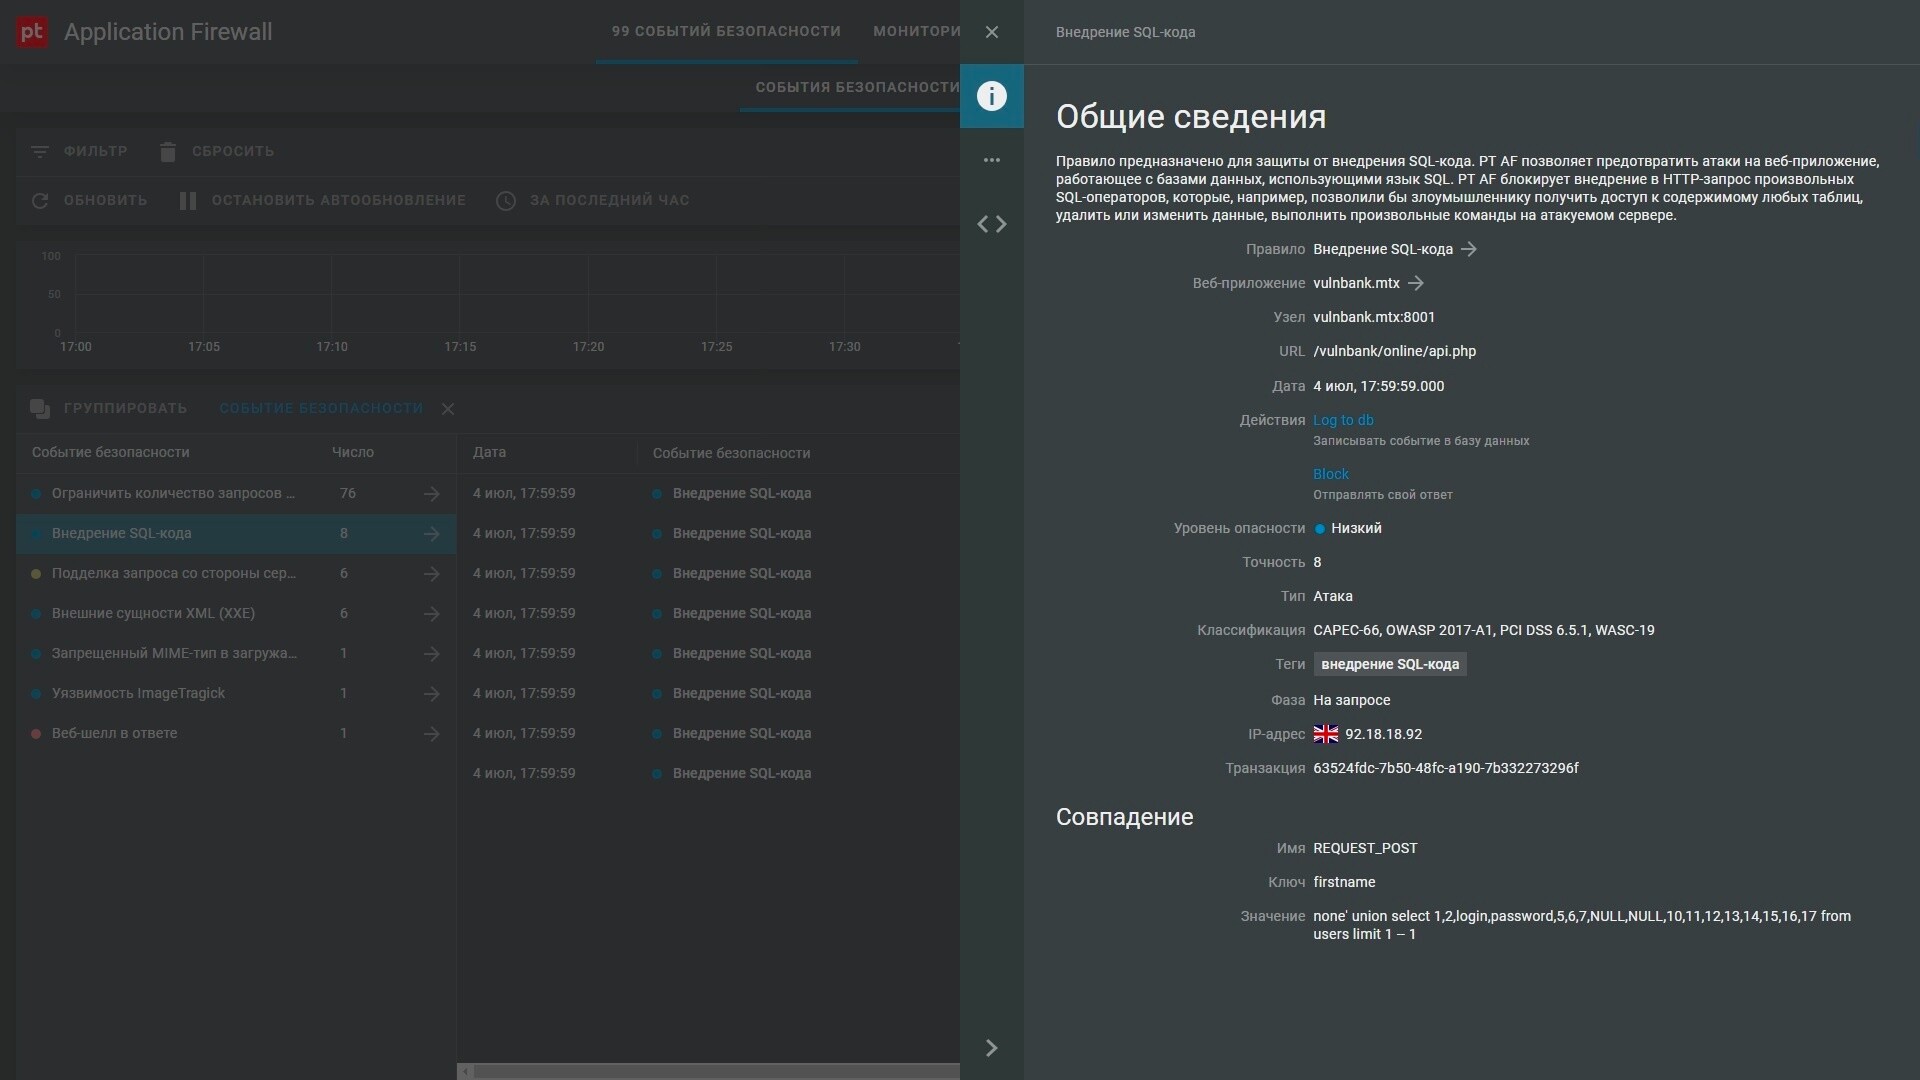Screen dimensions: 1920x1080
Task: Select the URL /vulnbank/online/api.php
Action: [x=1394, y=351]
